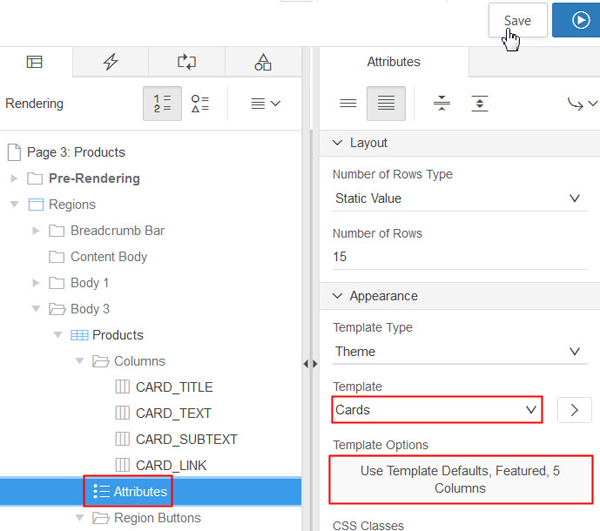Select the CARD_TITLE column node
Screen dimensions: 600x531
[174, 387]
